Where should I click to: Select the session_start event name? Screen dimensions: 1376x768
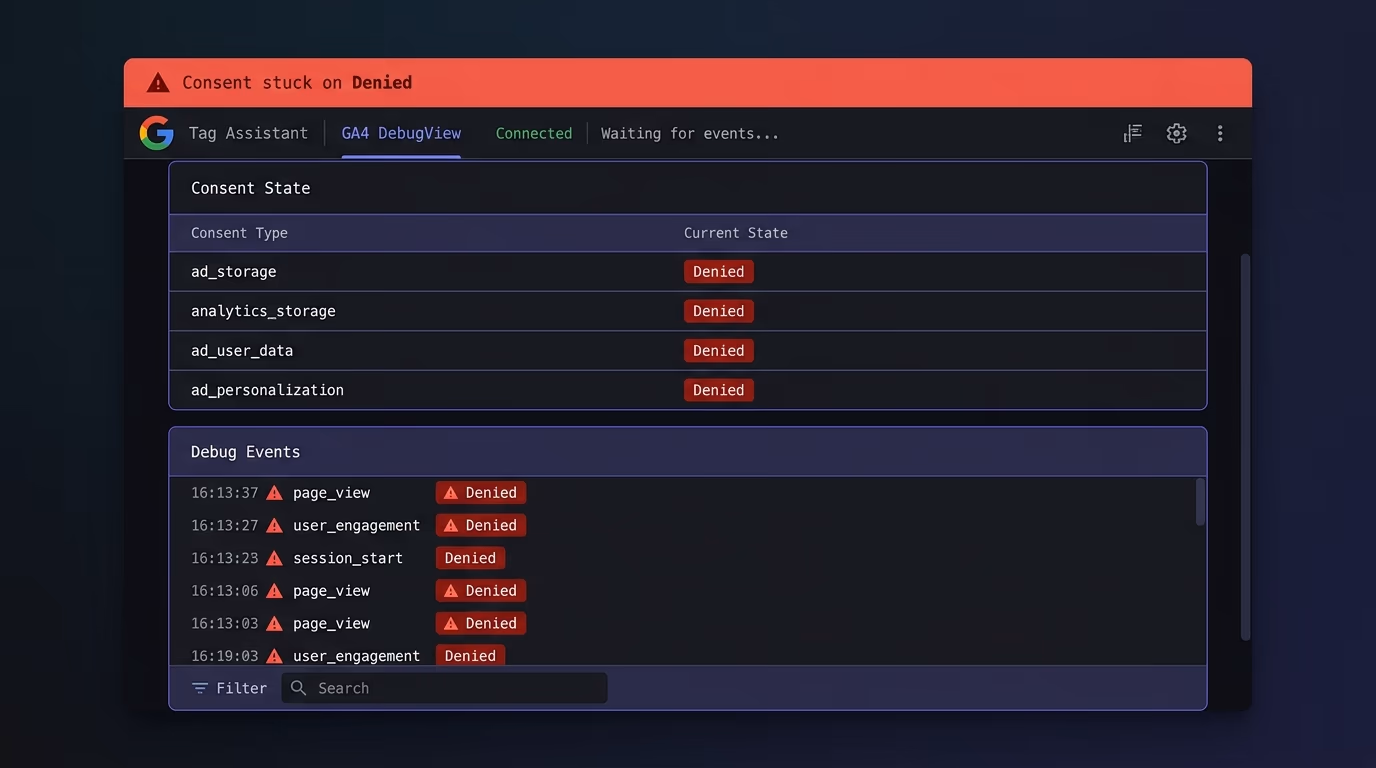(348, 558)
